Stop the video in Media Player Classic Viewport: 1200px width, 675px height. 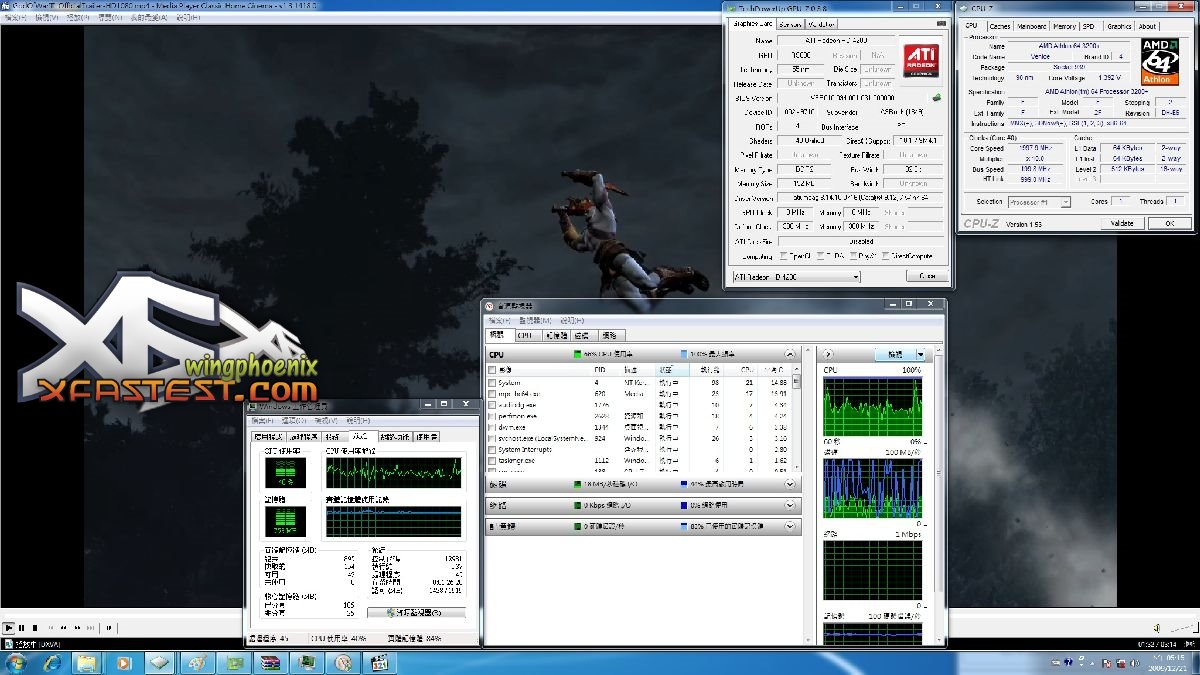pyautogui.click(x=36, y=628)
